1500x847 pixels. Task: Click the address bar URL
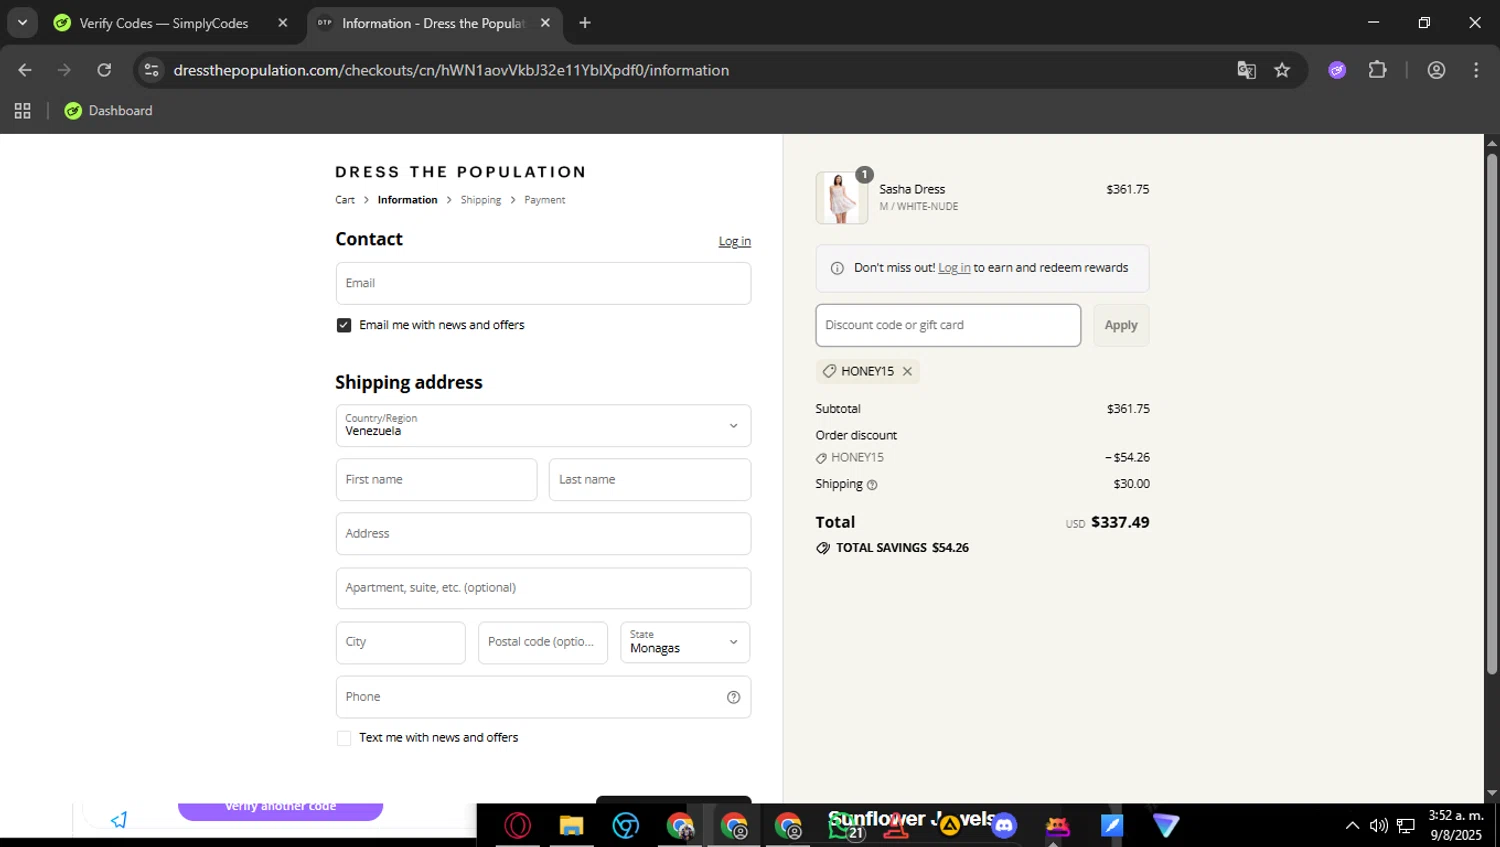click(450, 70)
